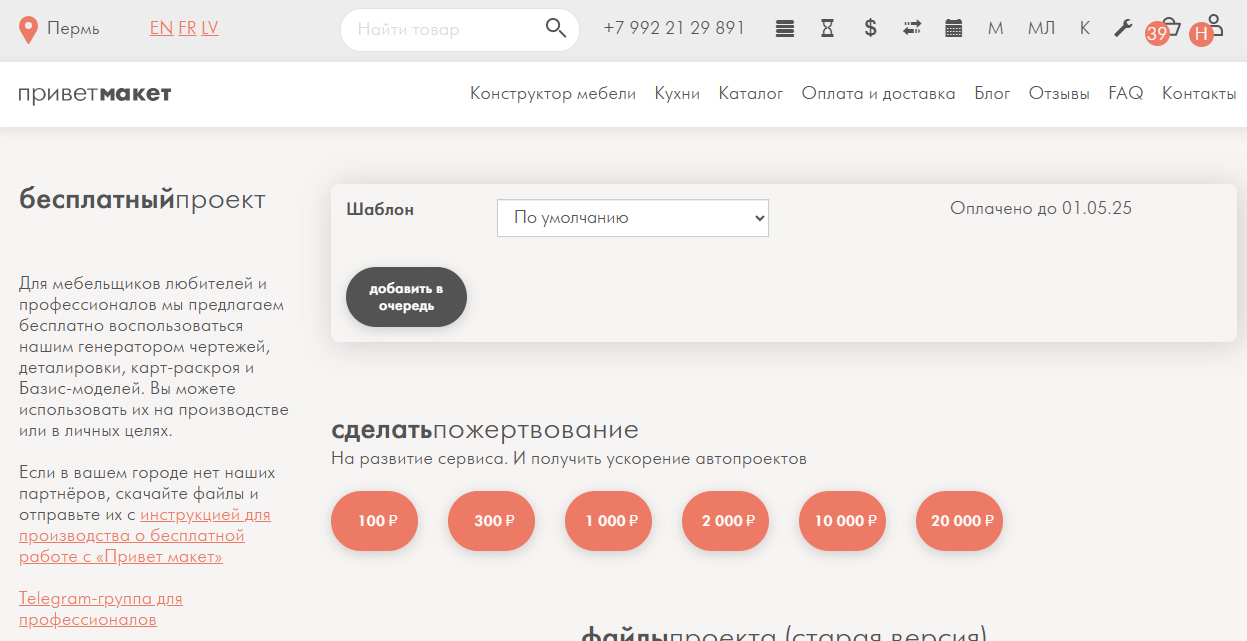Open Конструктор мебели menu item
Screen dimensions: 1247x641
coord(553,94)
